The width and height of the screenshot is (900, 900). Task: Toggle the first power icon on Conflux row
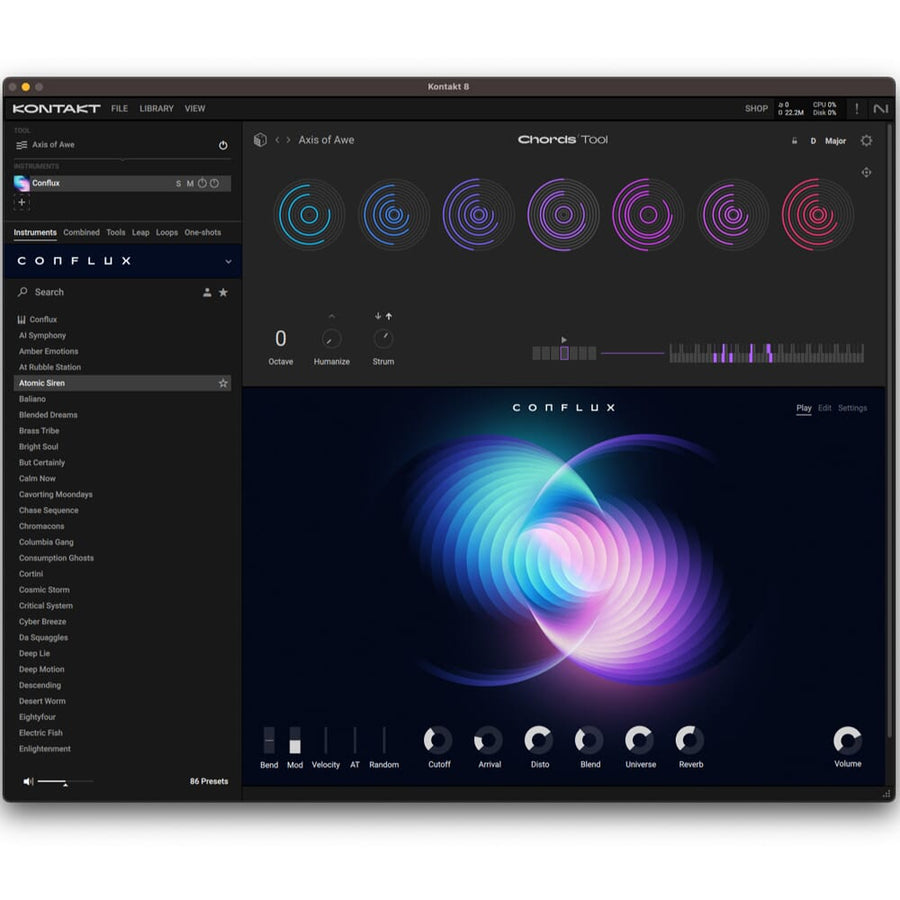(202, 184)
